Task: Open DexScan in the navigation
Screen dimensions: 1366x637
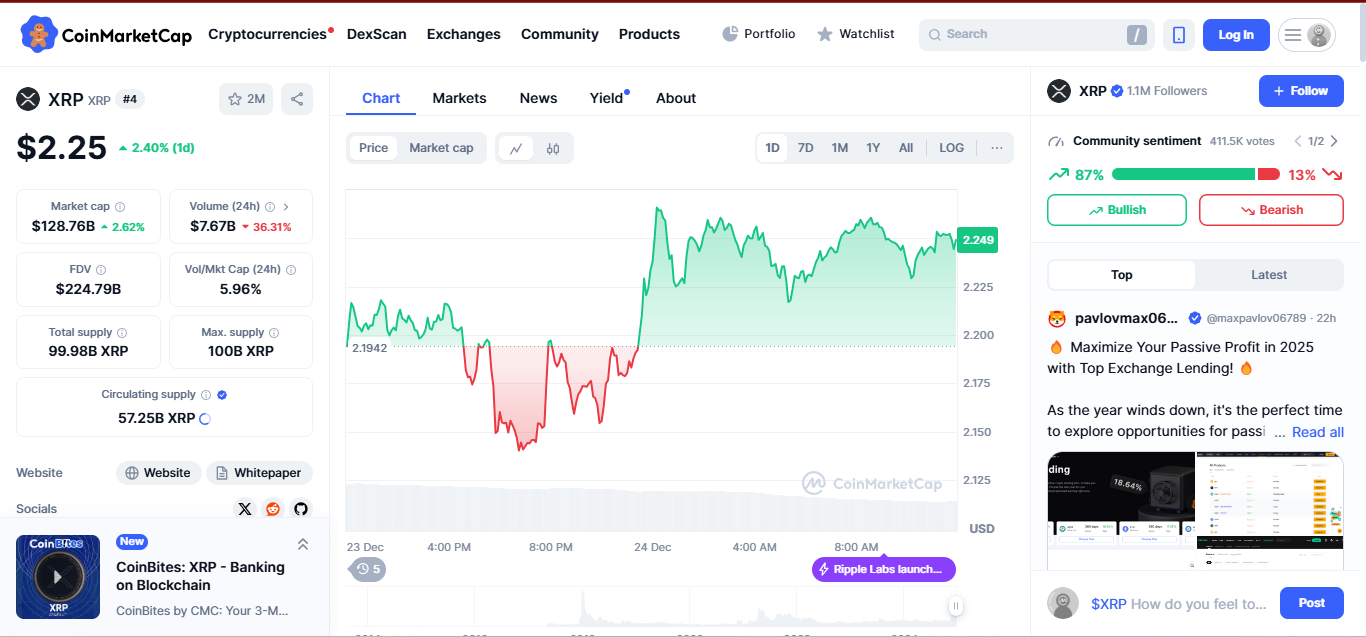Action: pyautogui.click(x=377, y=34)
